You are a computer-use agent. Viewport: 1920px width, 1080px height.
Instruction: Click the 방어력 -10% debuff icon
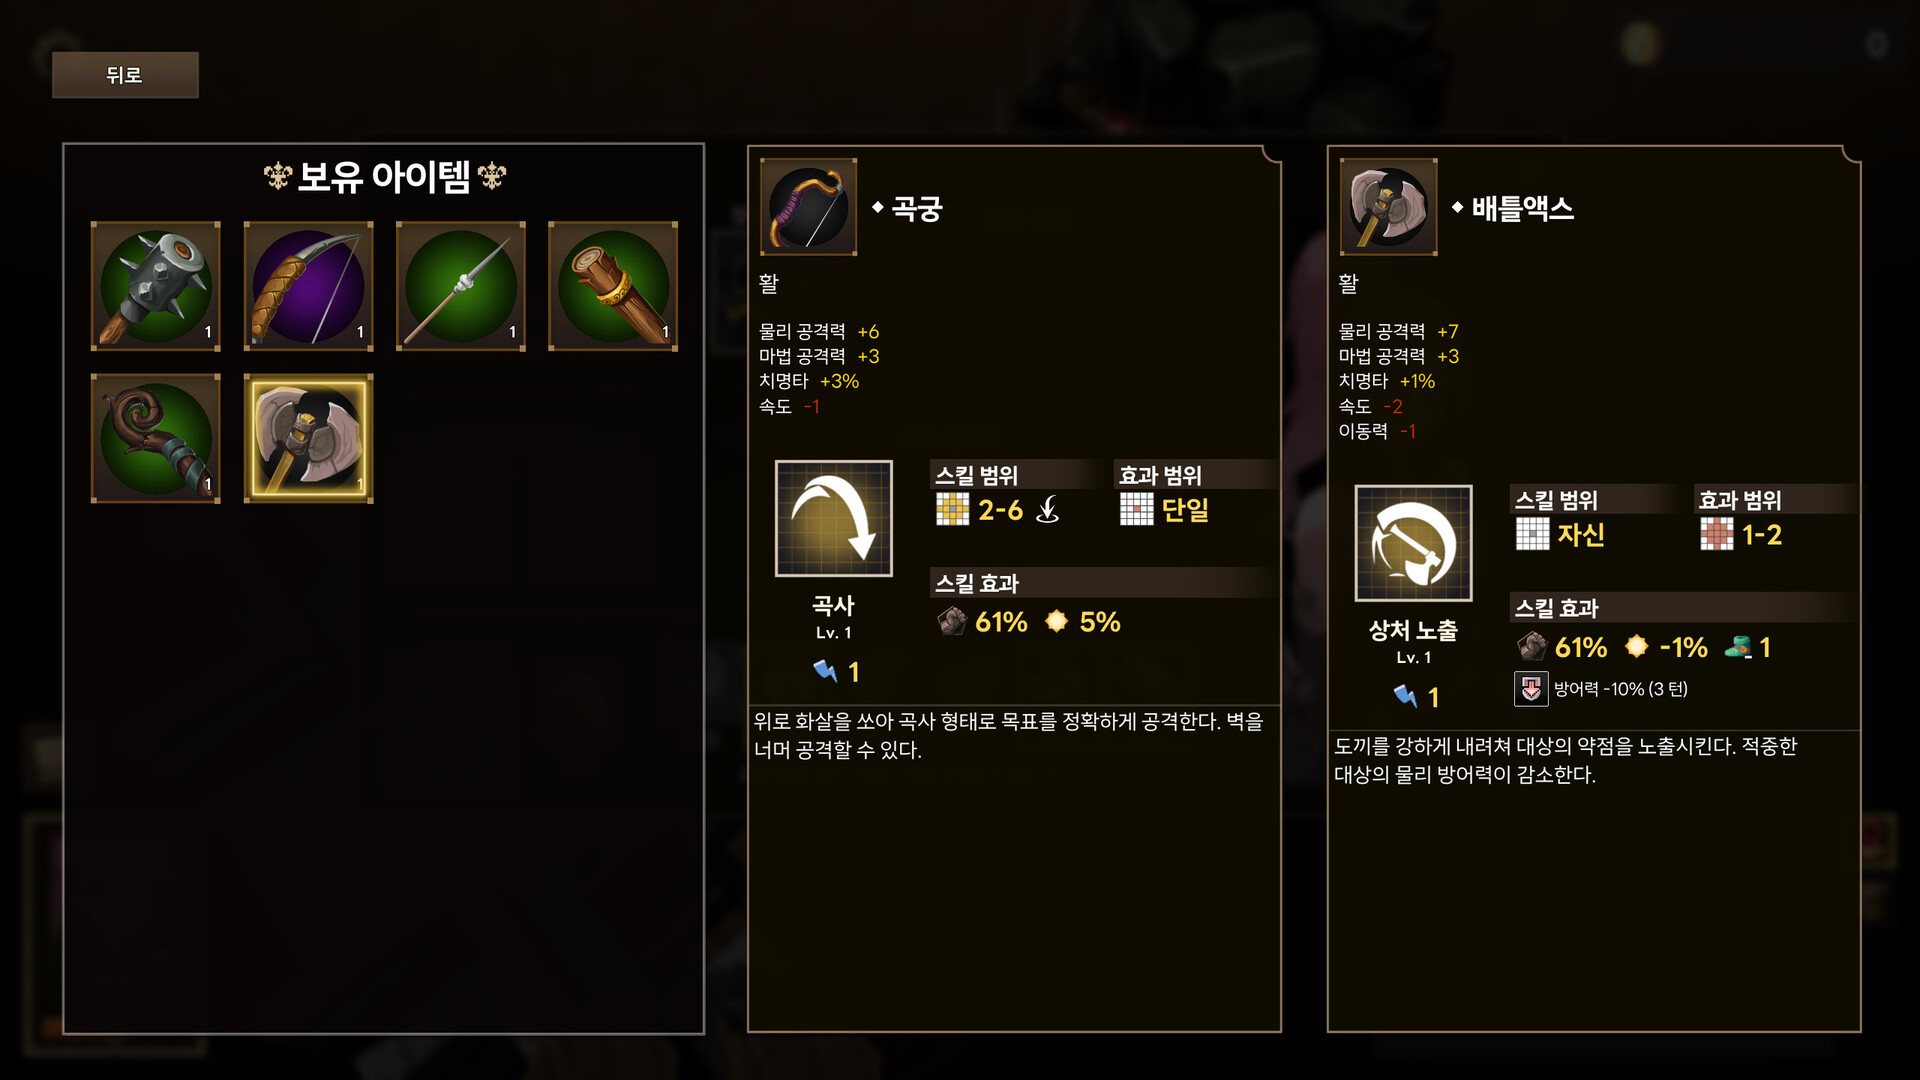click(x=1530, y=689)
